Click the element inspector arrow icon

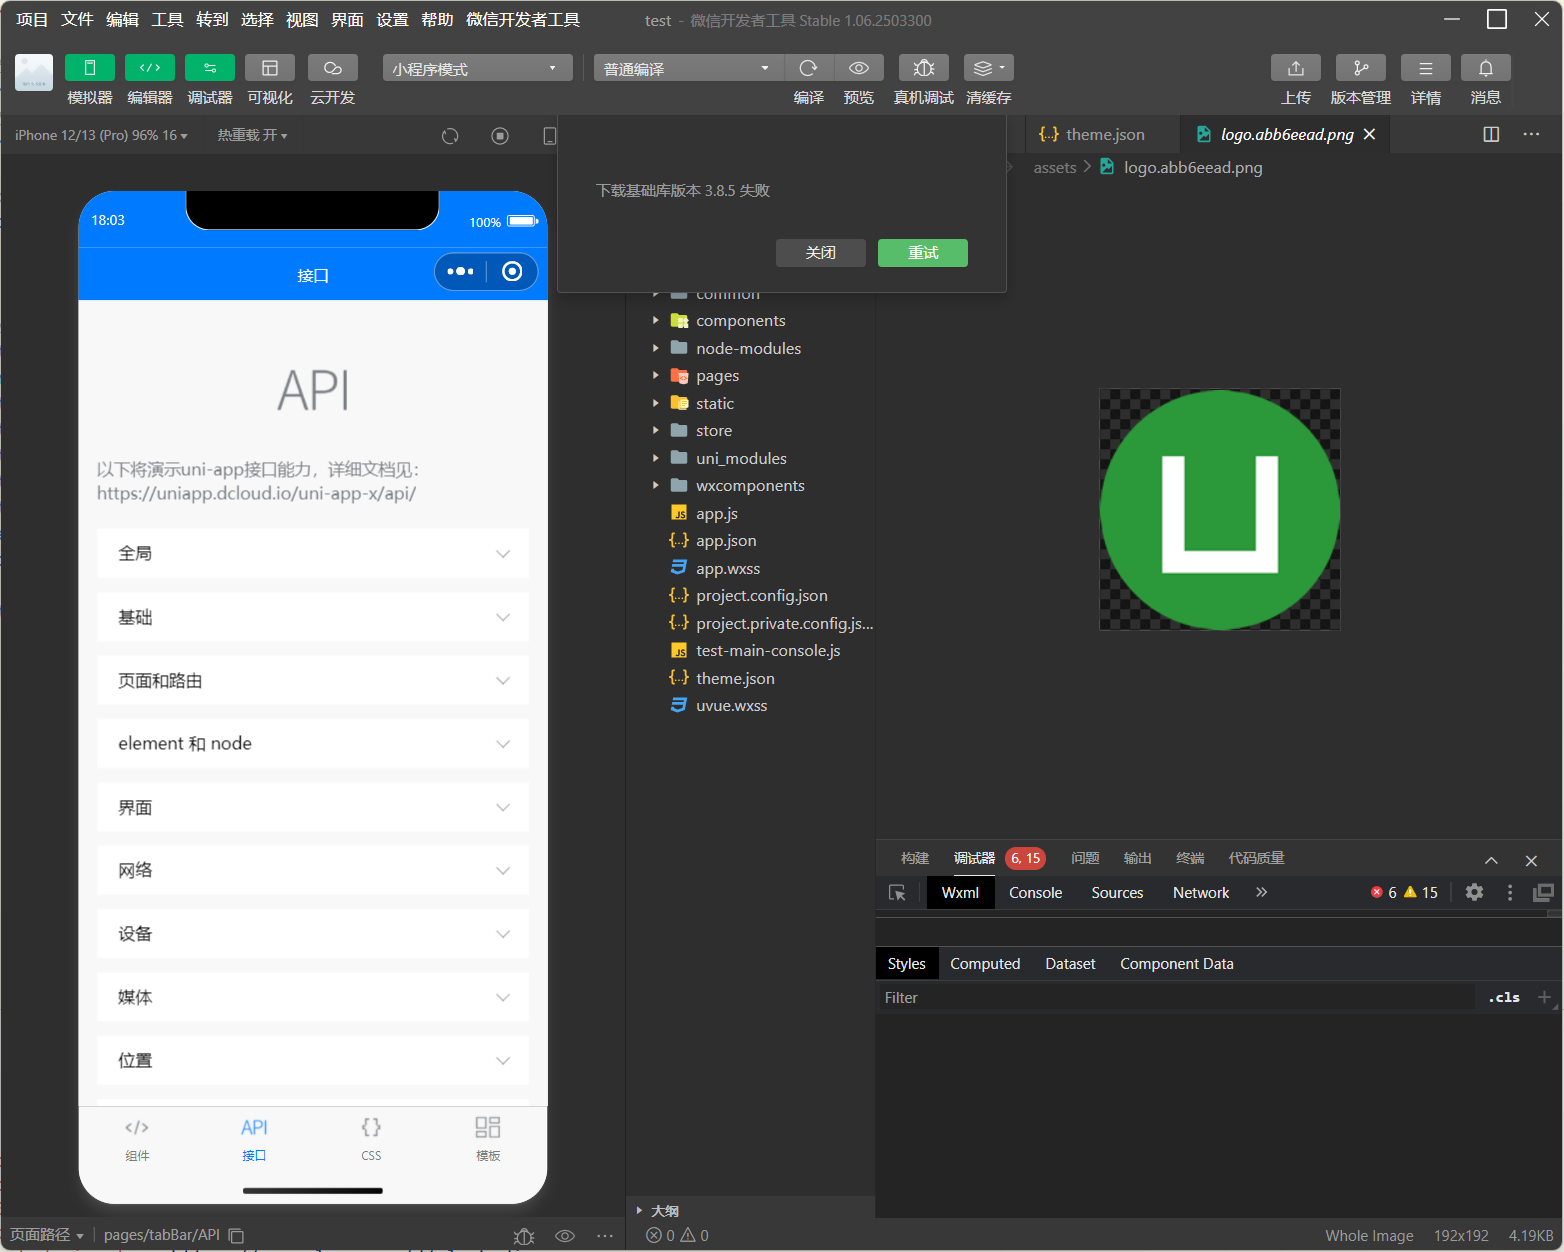897,893
